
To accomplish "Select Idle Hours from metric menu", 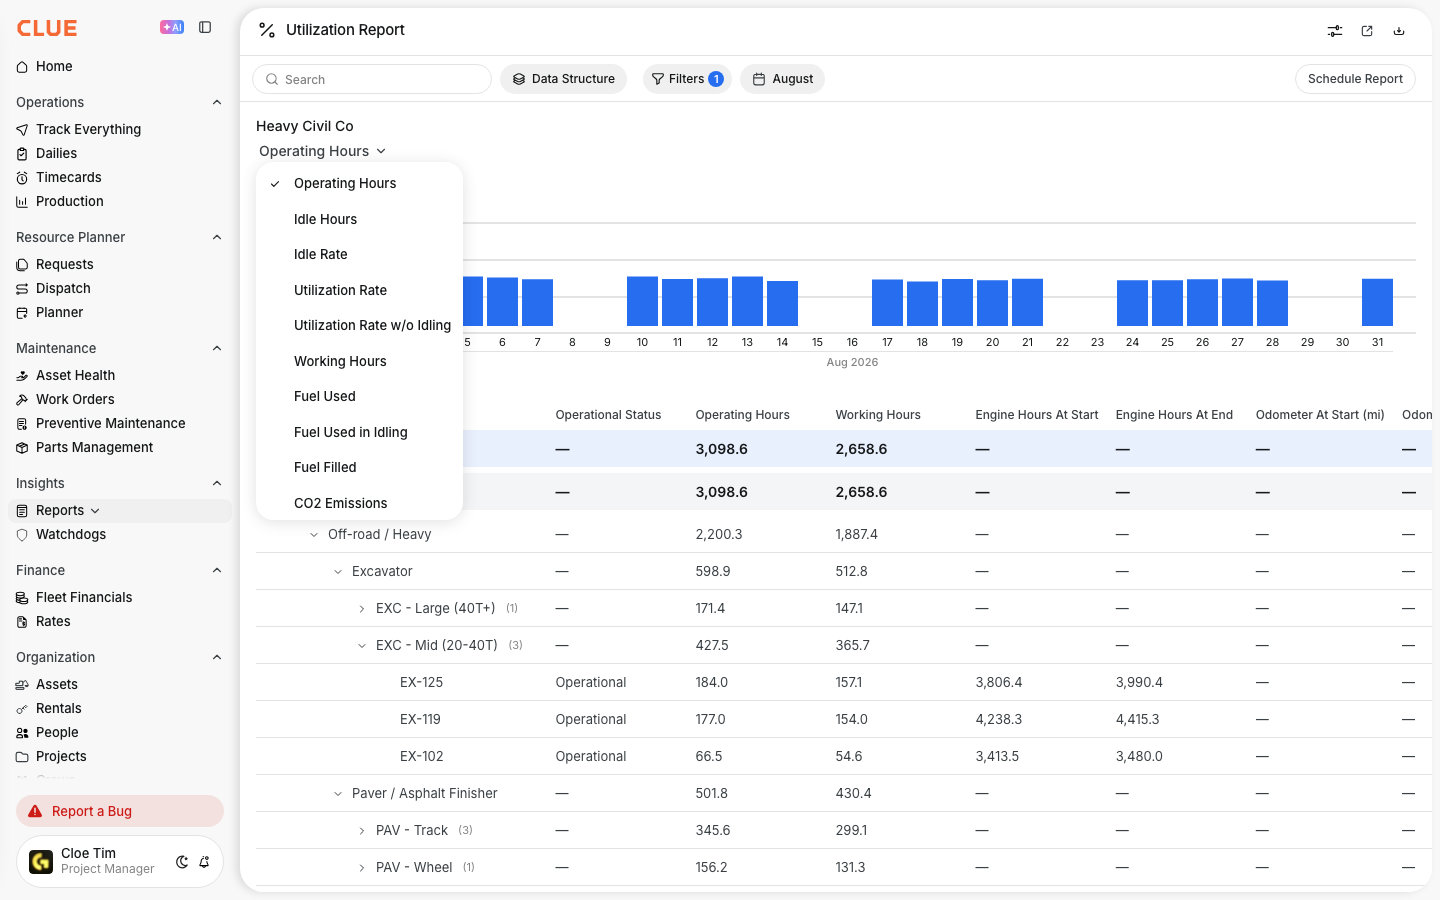I will (359, 219).
